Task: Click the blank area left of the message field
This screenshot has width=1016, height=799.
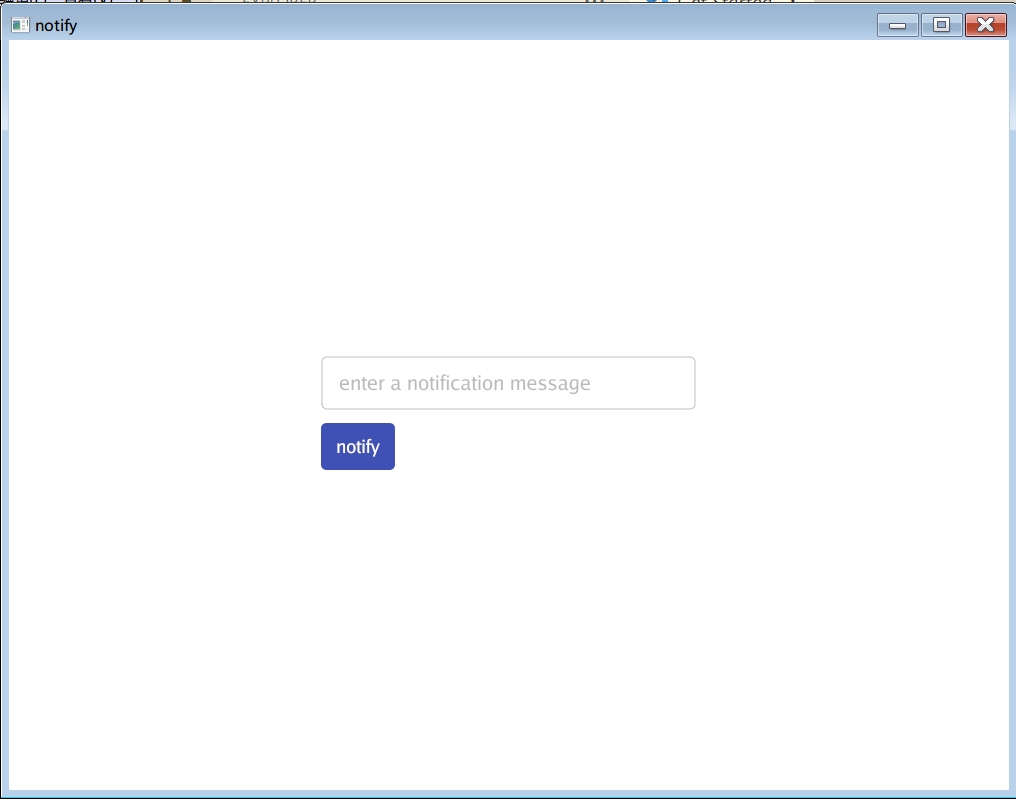Action: click(160, 383)
